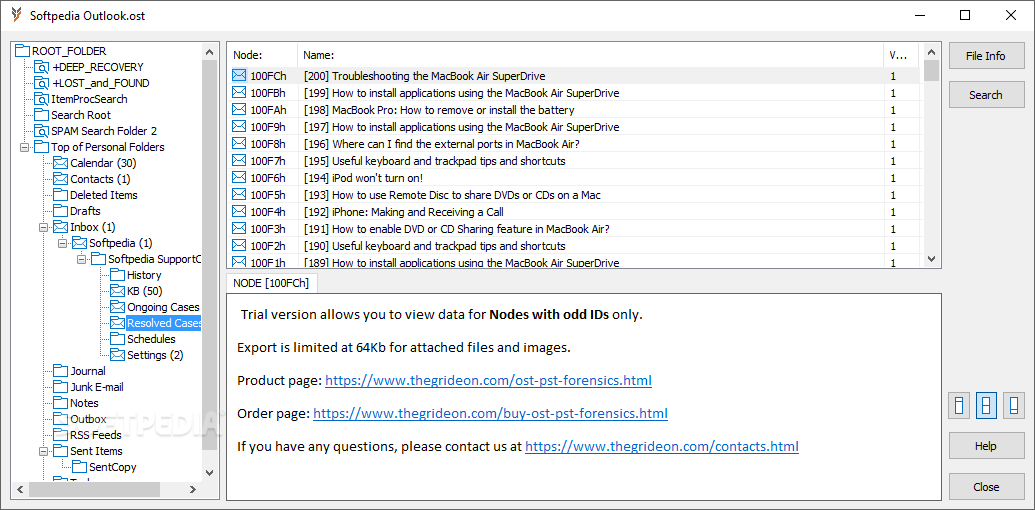This screenshot has width=1035, height=510.
Task: Click the KB (50) mail folder icon
Action: [117, 291]
